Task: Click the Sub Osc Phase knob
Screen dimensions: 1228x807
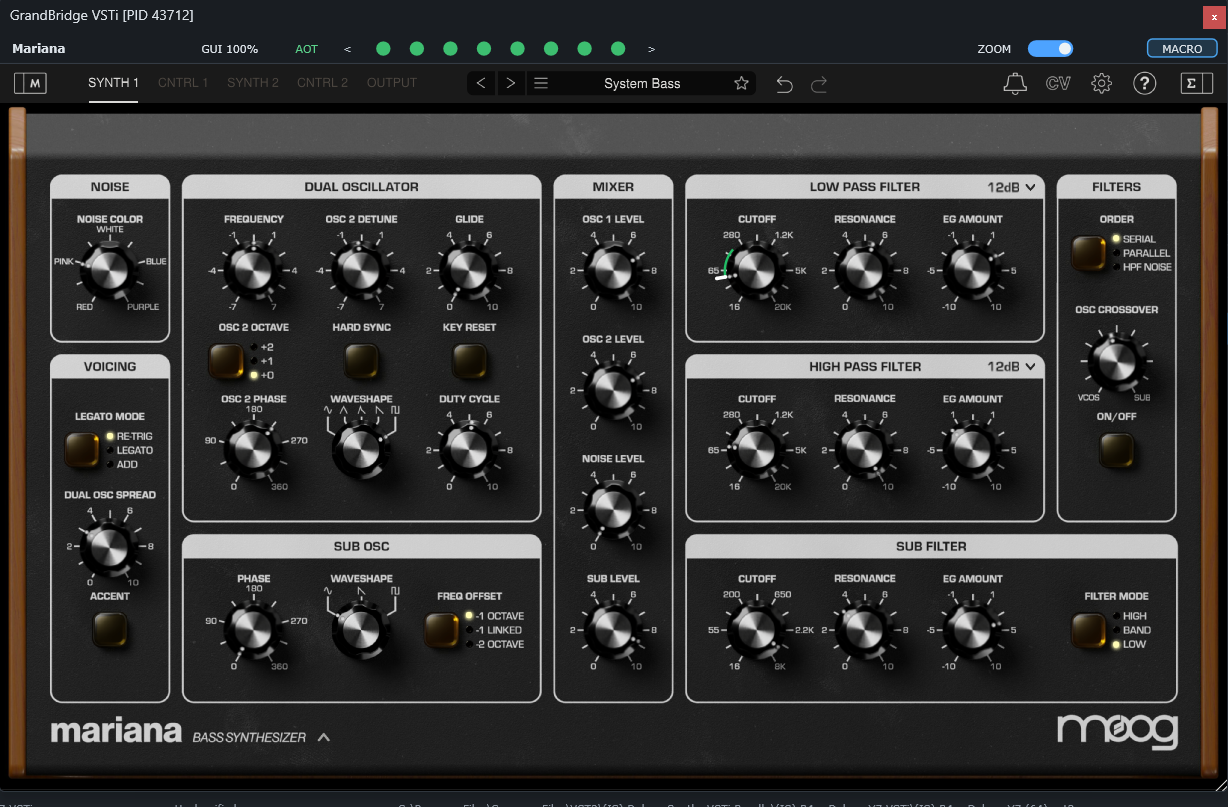Action: click(x=254, y=630)
